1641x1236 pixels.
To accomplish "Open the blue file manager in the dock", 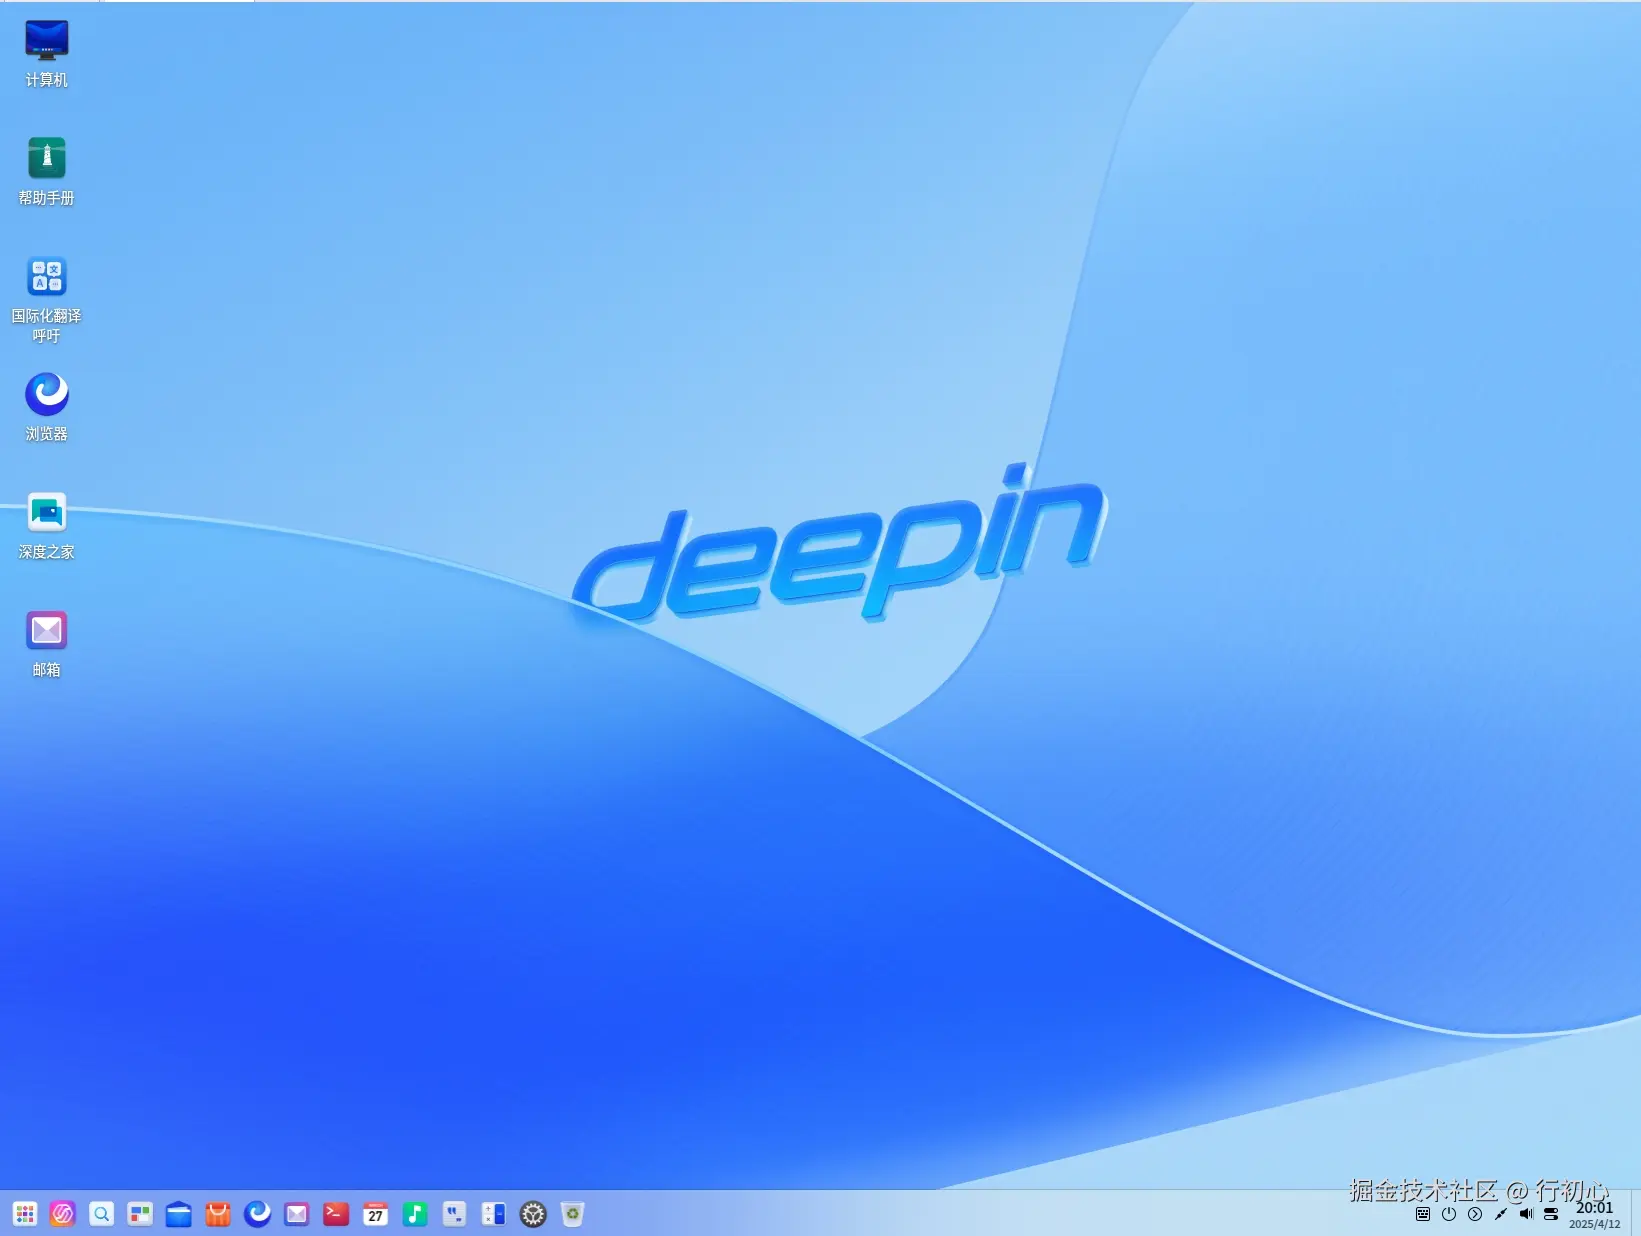I will coord(179,1214).
